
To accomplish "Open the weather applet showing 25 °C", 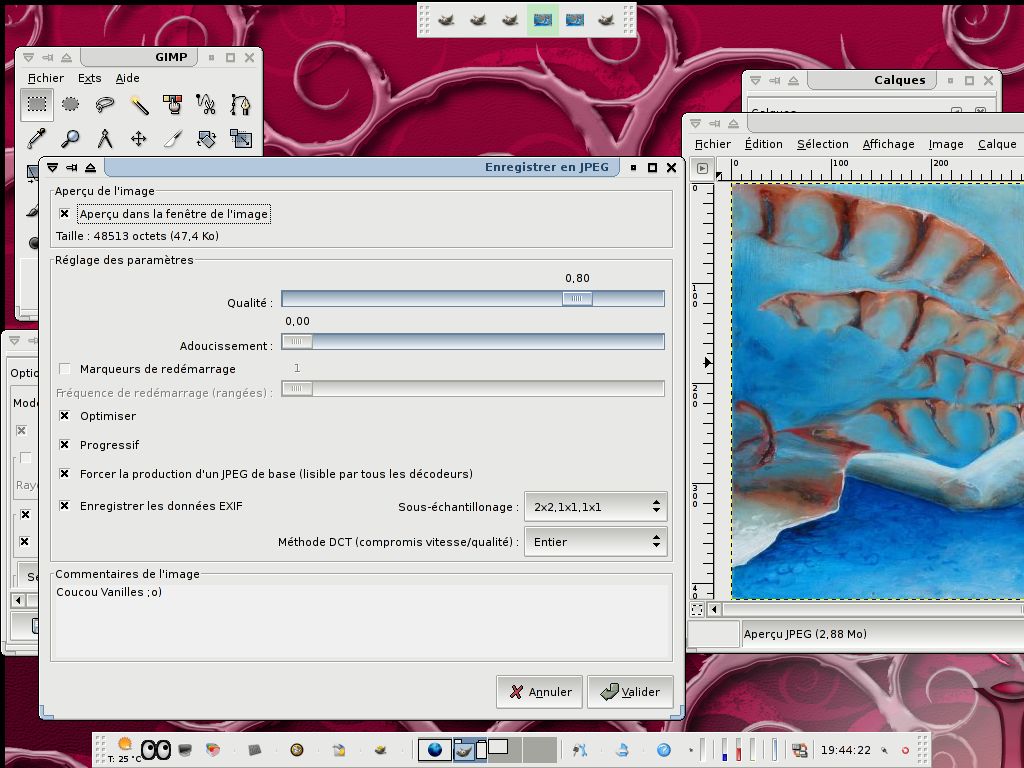I will coord(125,750).
